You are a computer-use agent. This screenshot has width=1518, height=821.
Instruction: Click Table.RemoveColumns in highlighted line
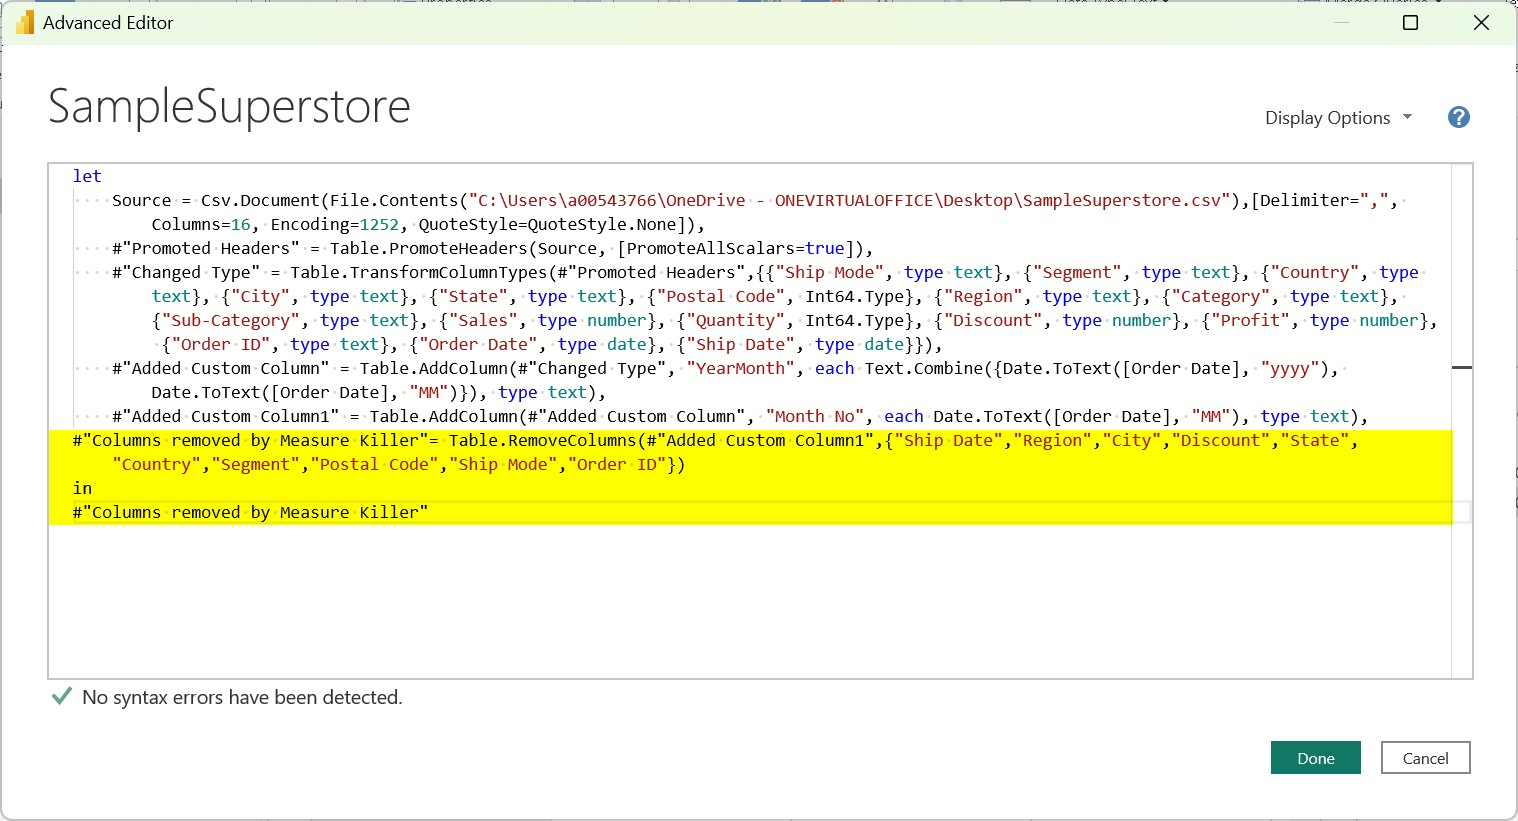pos(542,440)
